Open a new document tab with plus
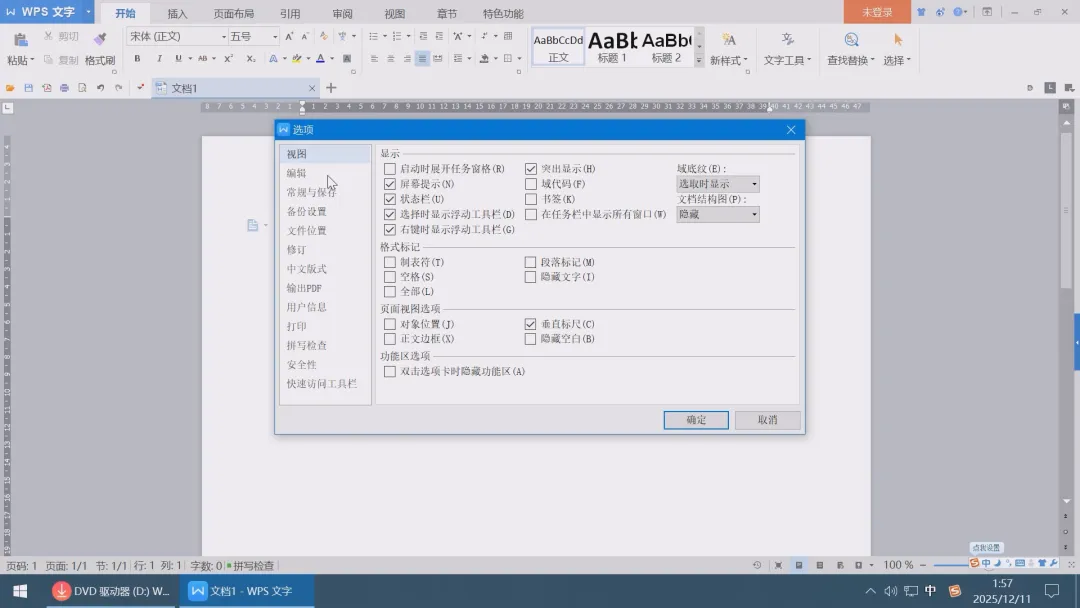Viewport: 1080px width, 608px height. click(331, 88)
